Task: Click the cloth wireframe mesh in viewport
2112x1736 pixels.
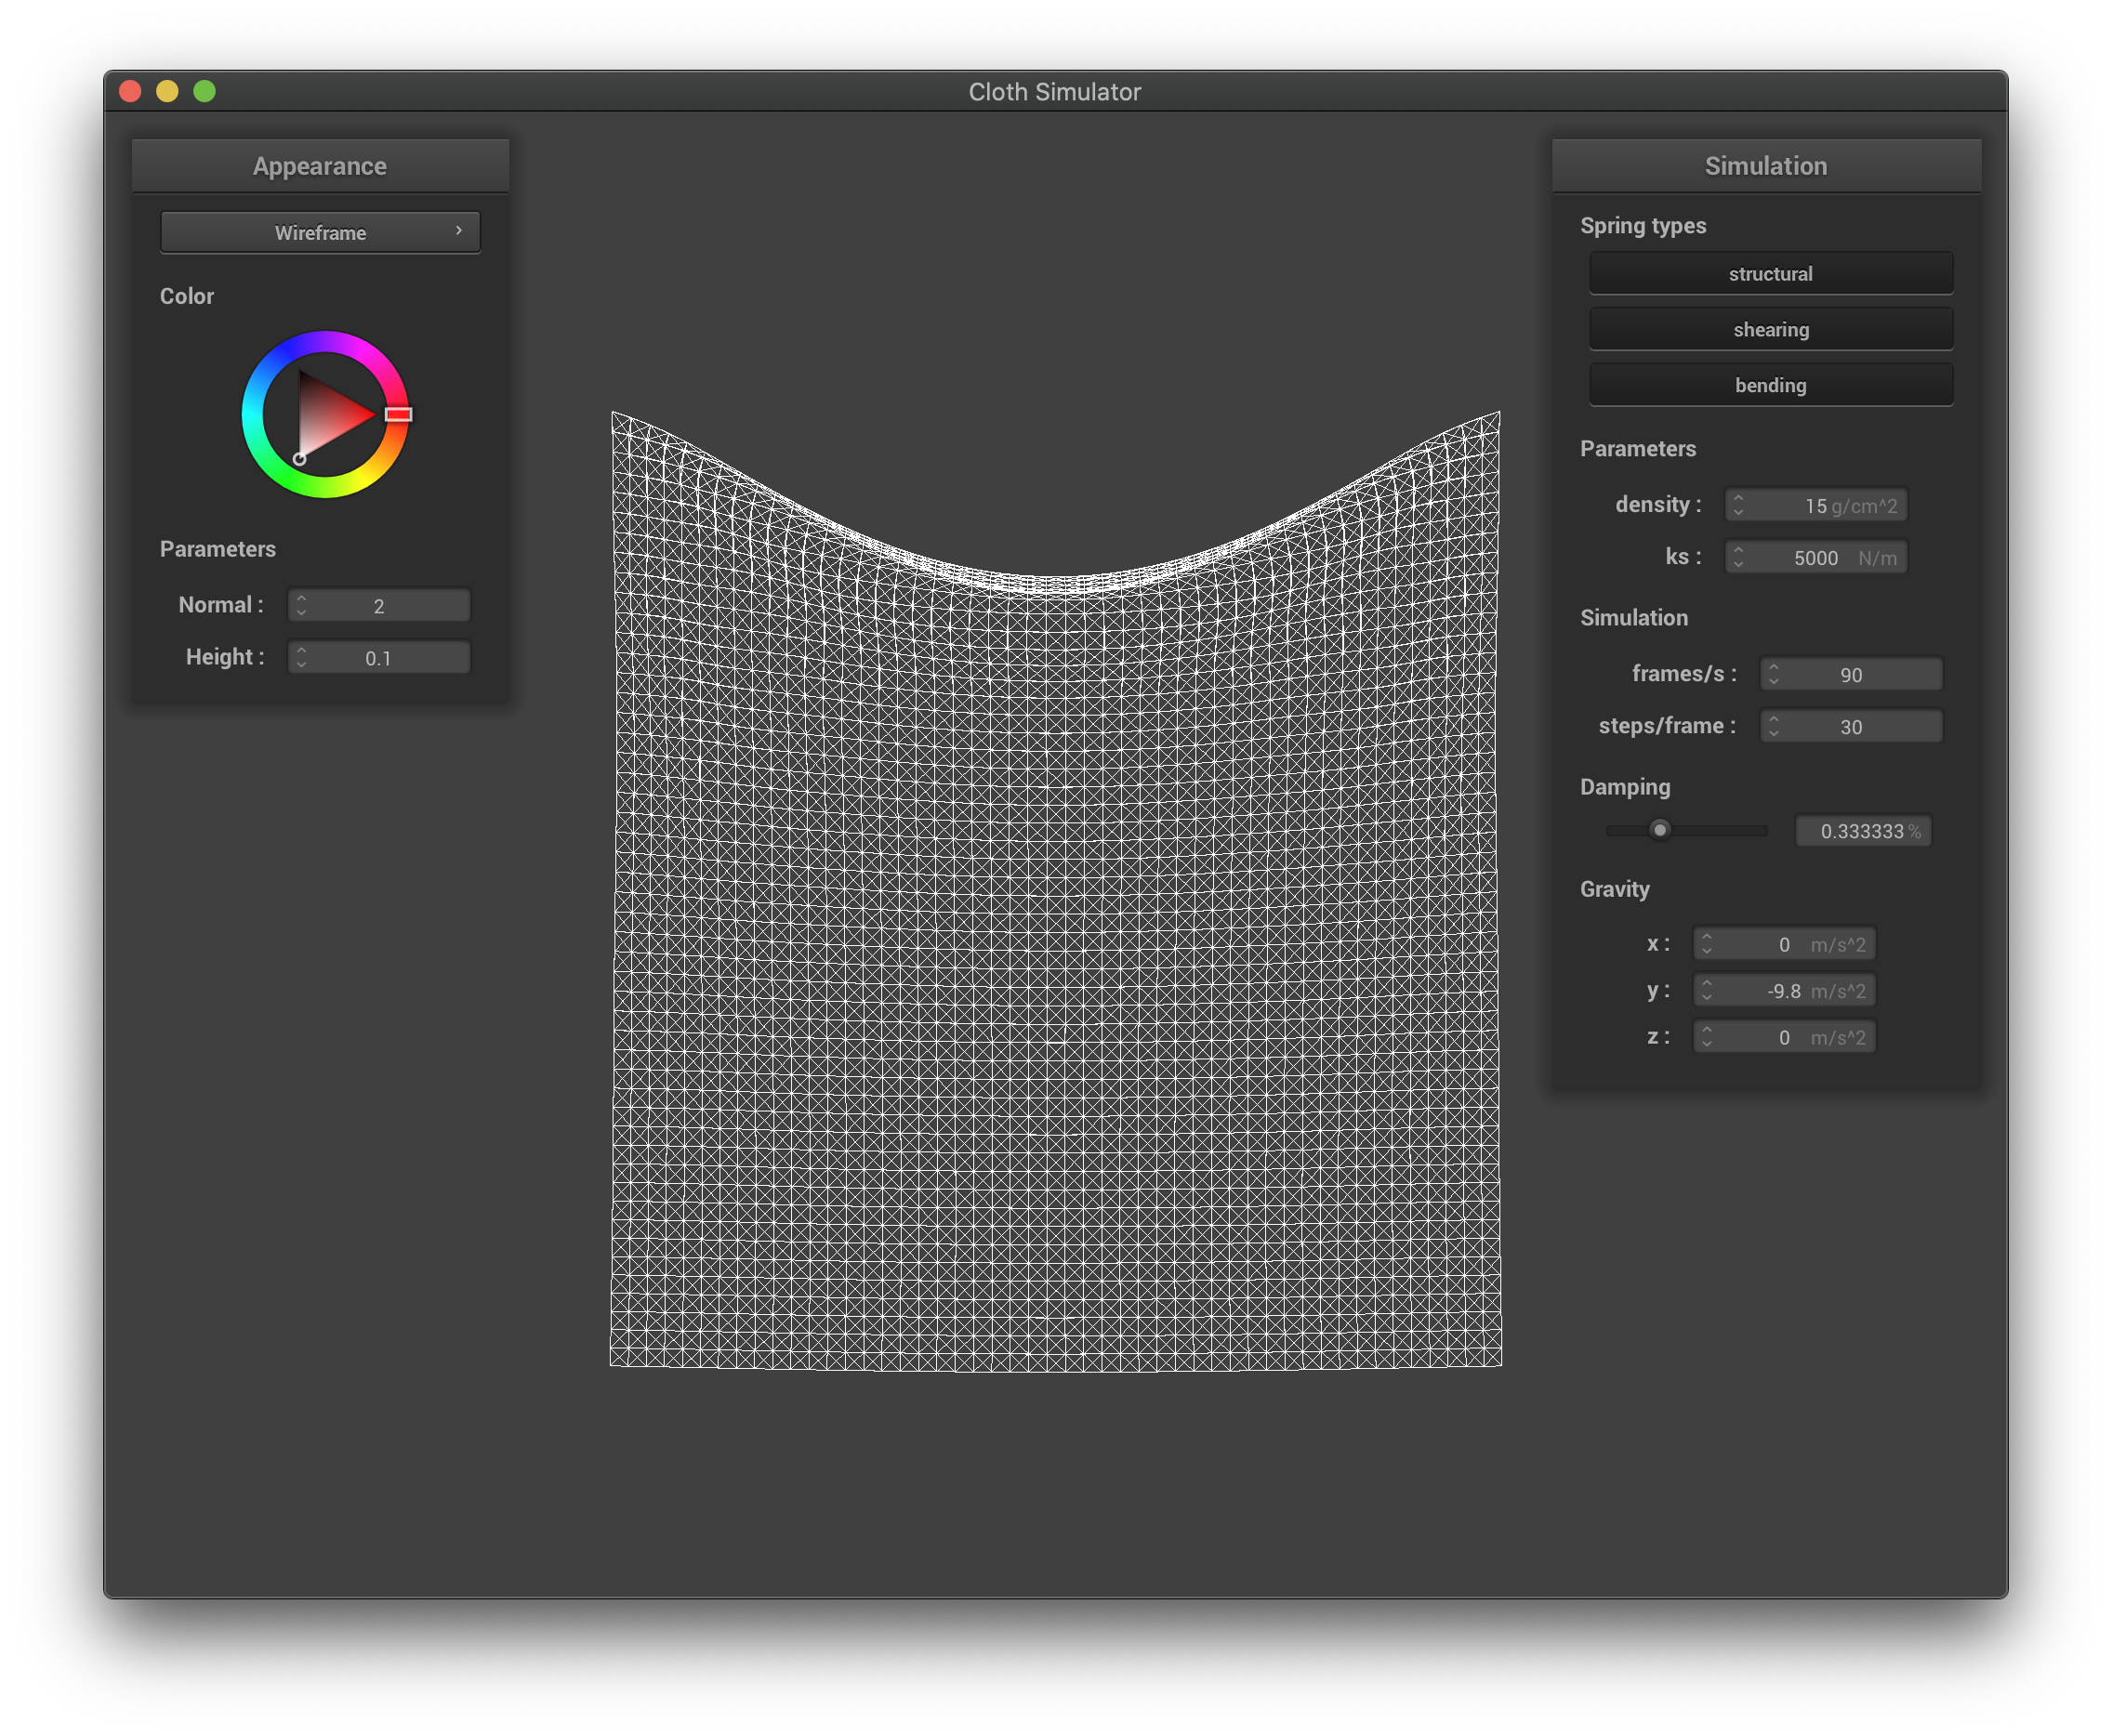Action: [1055, 950]
